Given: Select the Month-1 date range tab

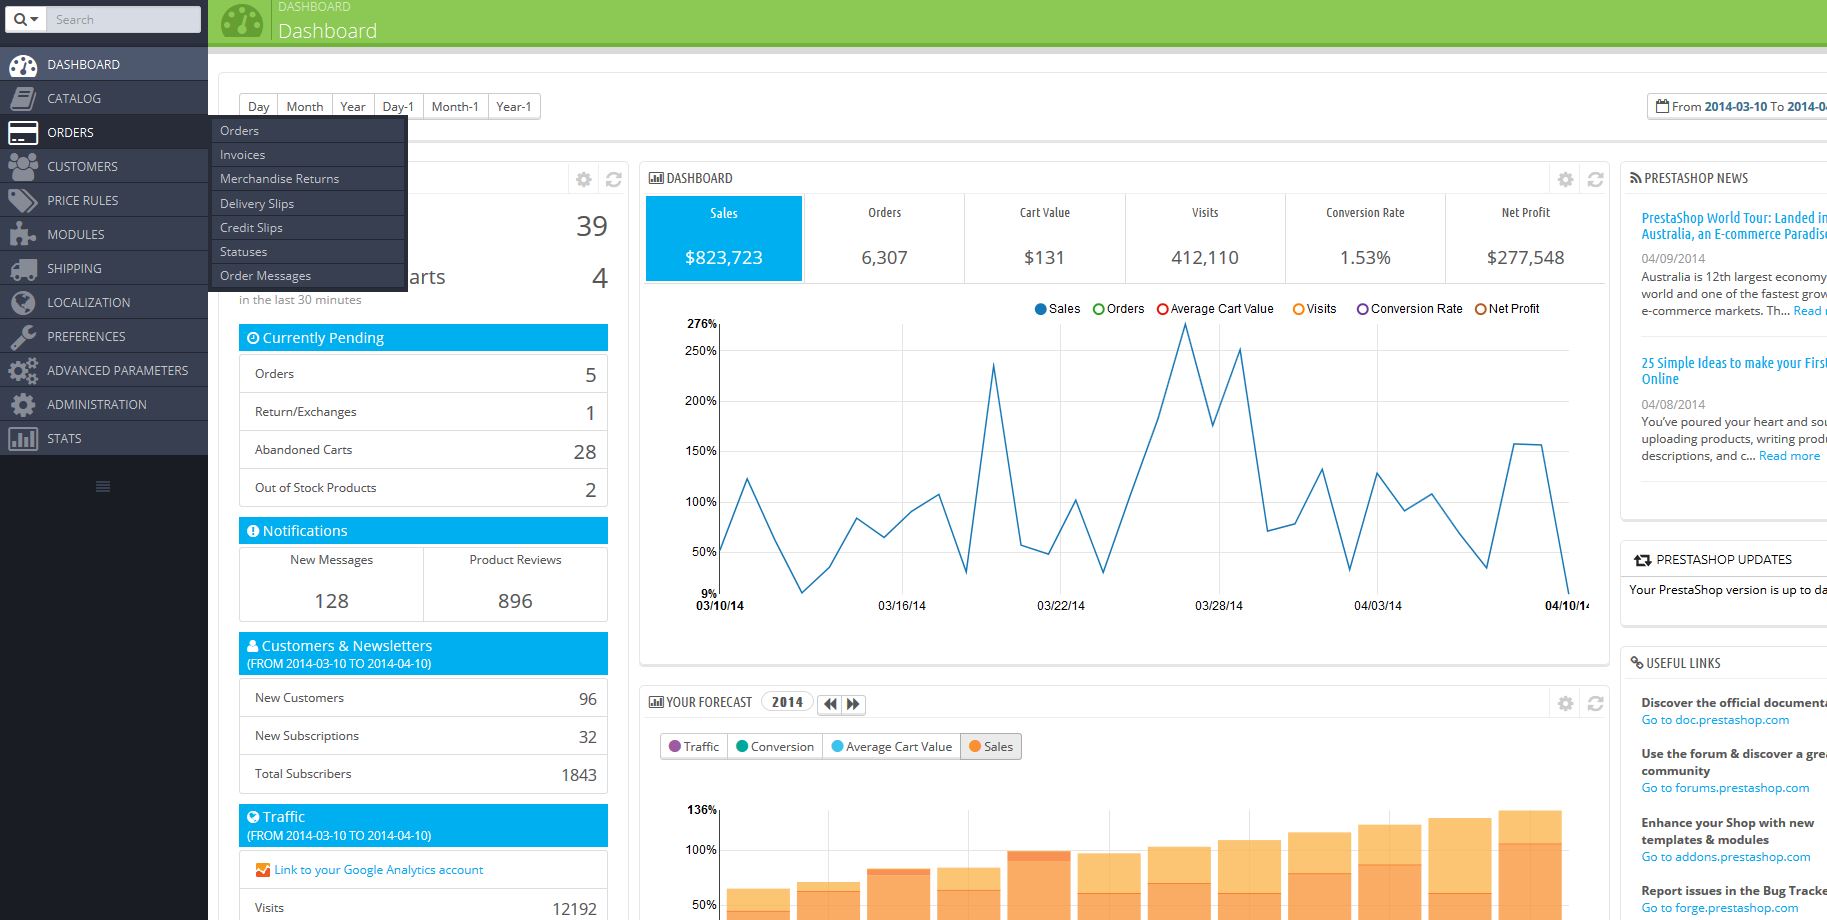Looking at the screenshot, I should point(455,106).
